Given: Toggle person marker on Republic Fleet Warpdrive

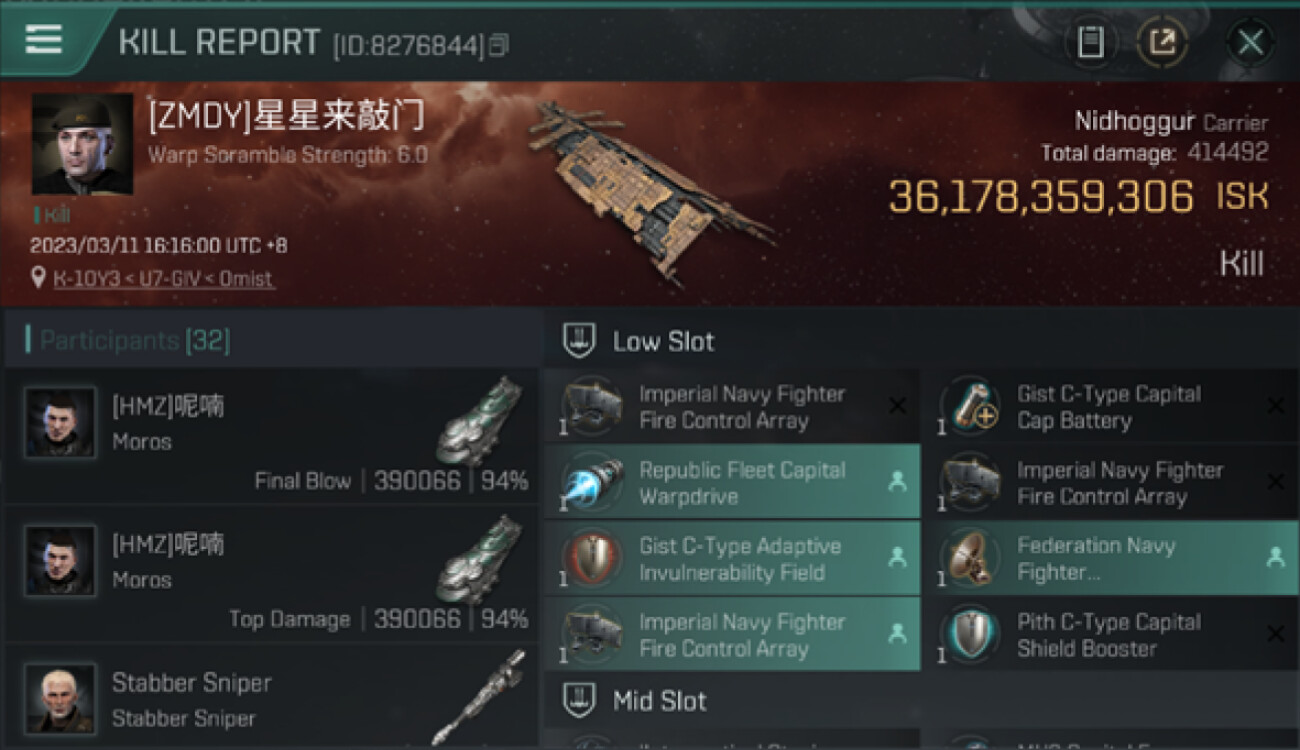Looking at the screenshot, I should (x=897, y=482).
